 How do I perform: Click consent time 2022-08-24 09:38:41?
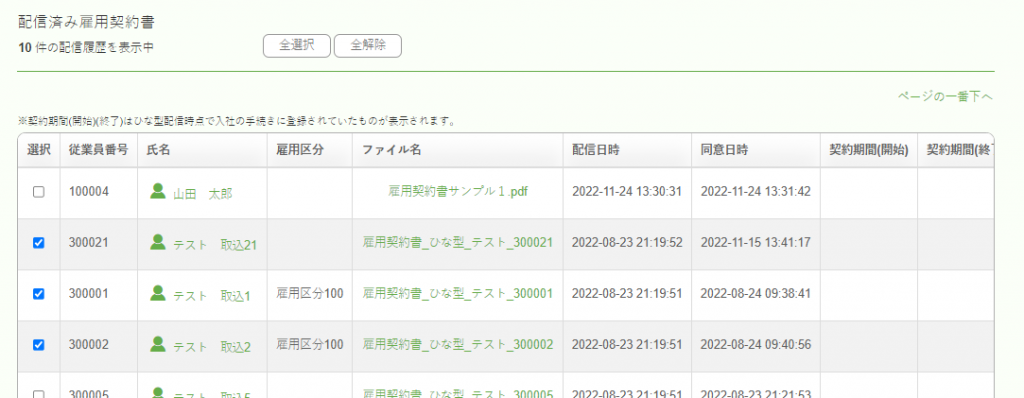coord(756,293)
